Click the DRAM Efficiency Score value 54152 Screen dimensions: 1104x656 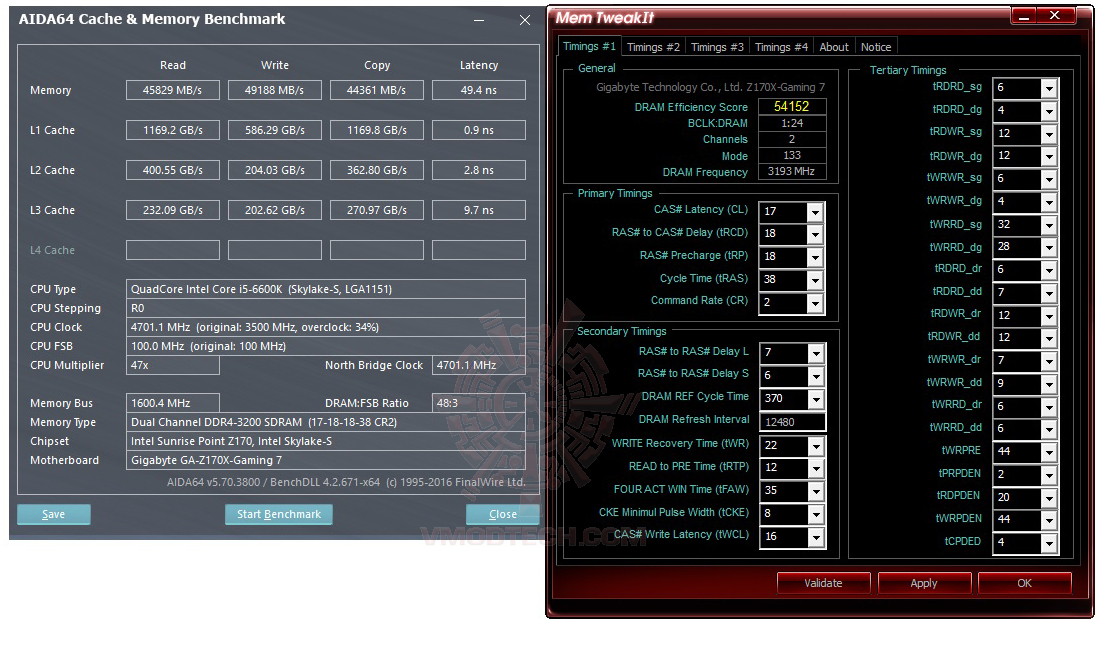pyautogui.click(x=791, y=106)
